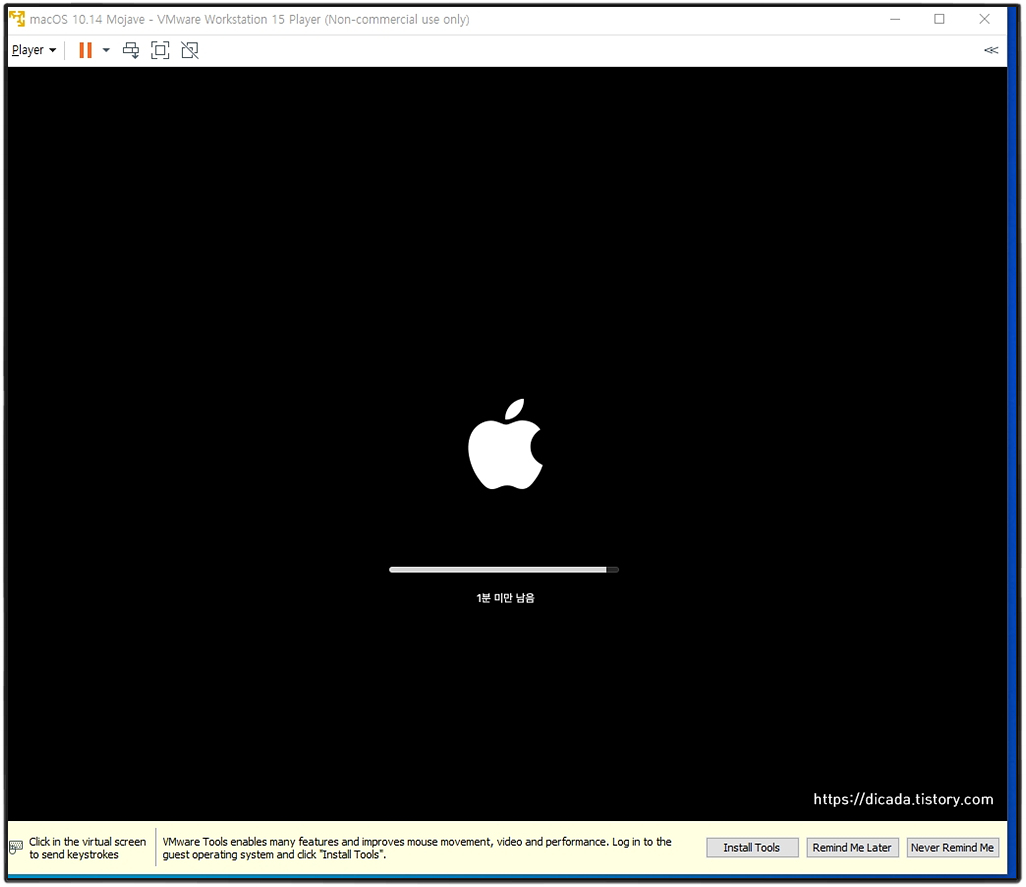Enter full screen mode
Screen dimensions: 1026x887
(x=160, y=50)
